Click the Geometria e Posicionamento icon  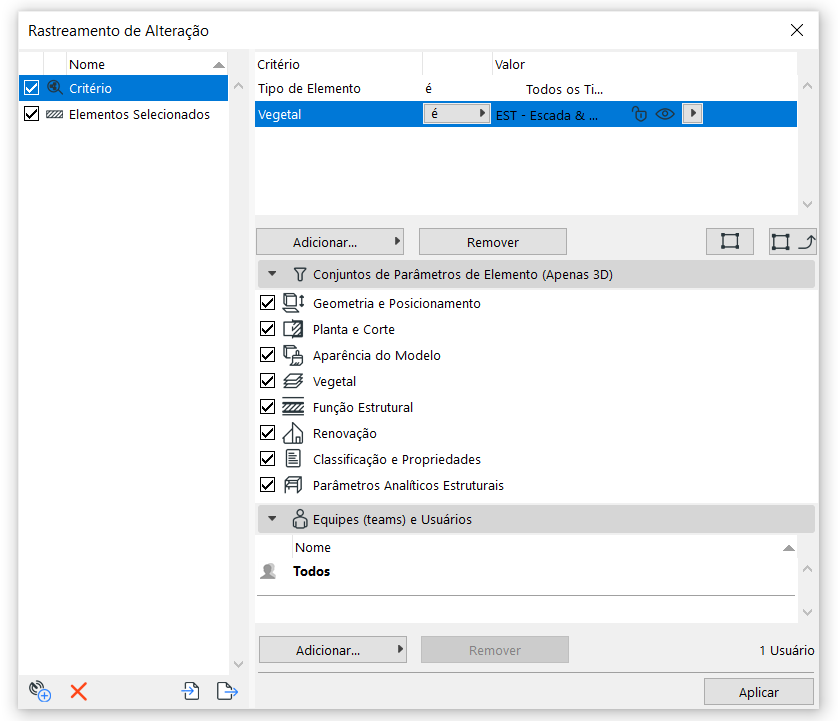pos(293,303)
